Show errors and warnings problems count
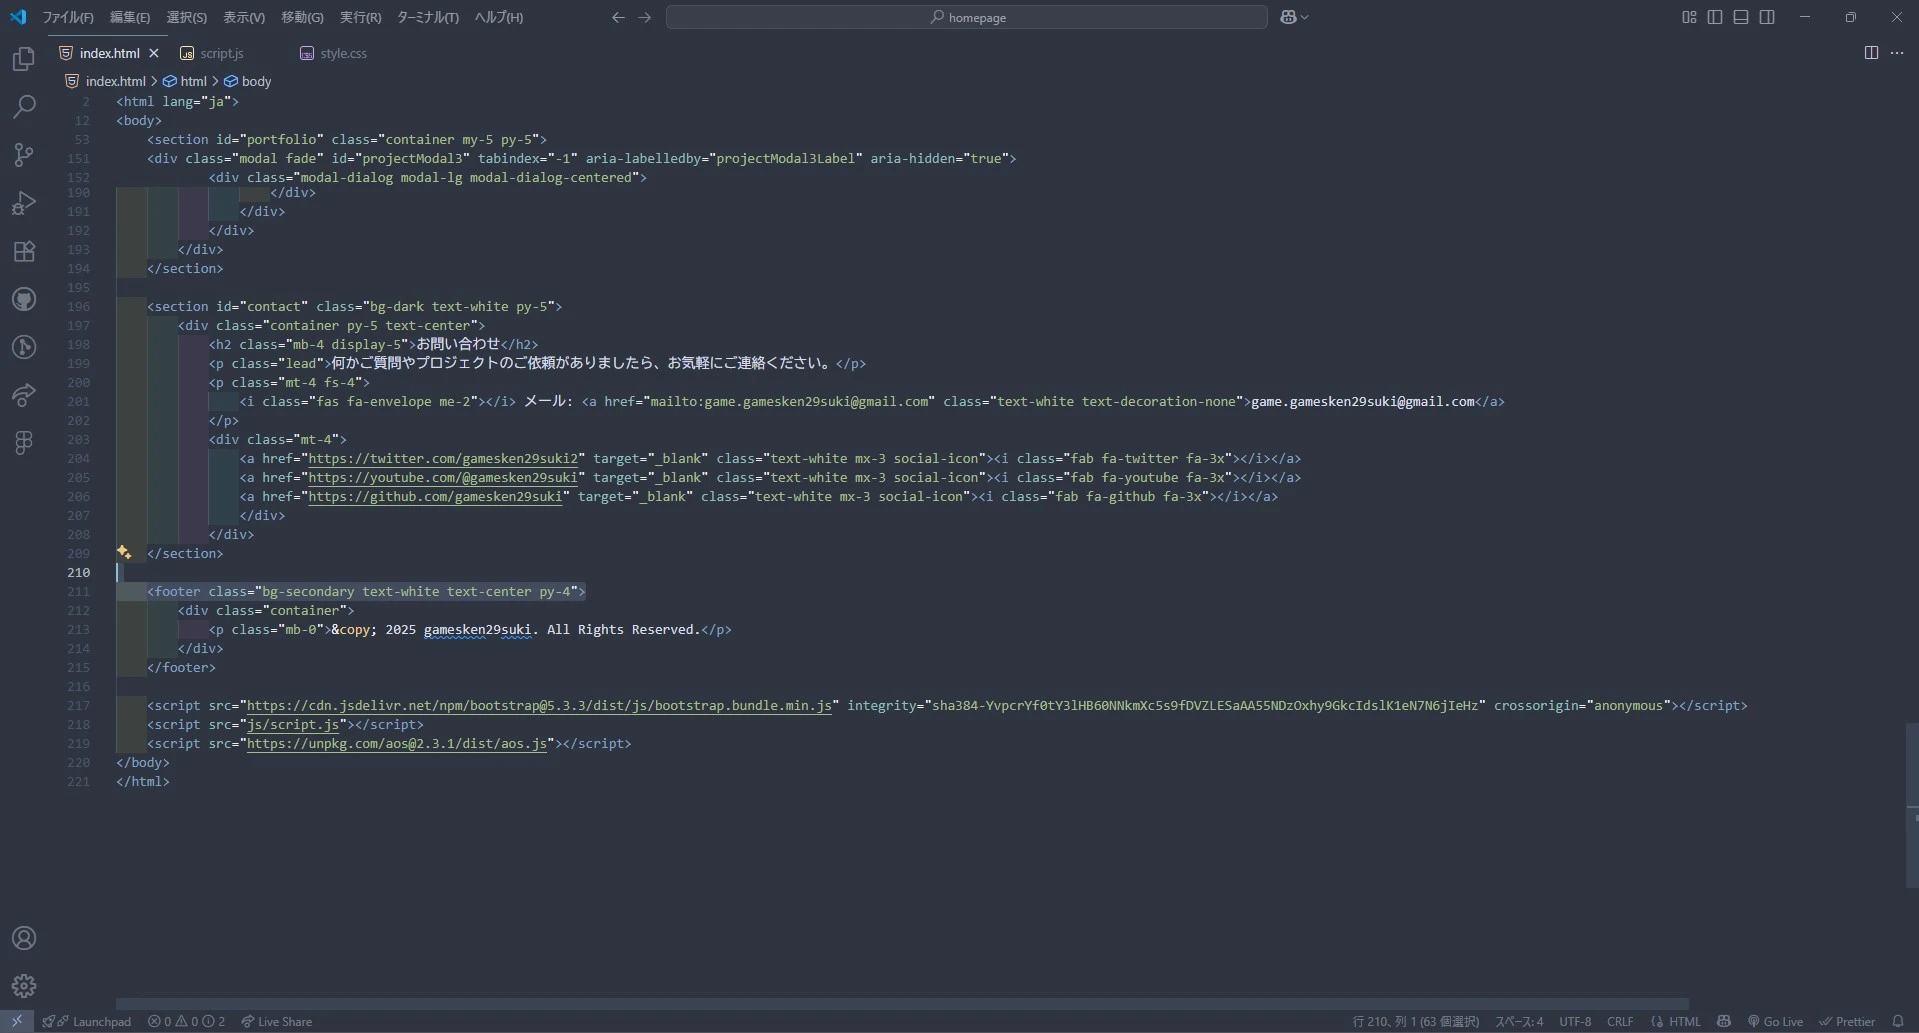 click(186, 1021)
